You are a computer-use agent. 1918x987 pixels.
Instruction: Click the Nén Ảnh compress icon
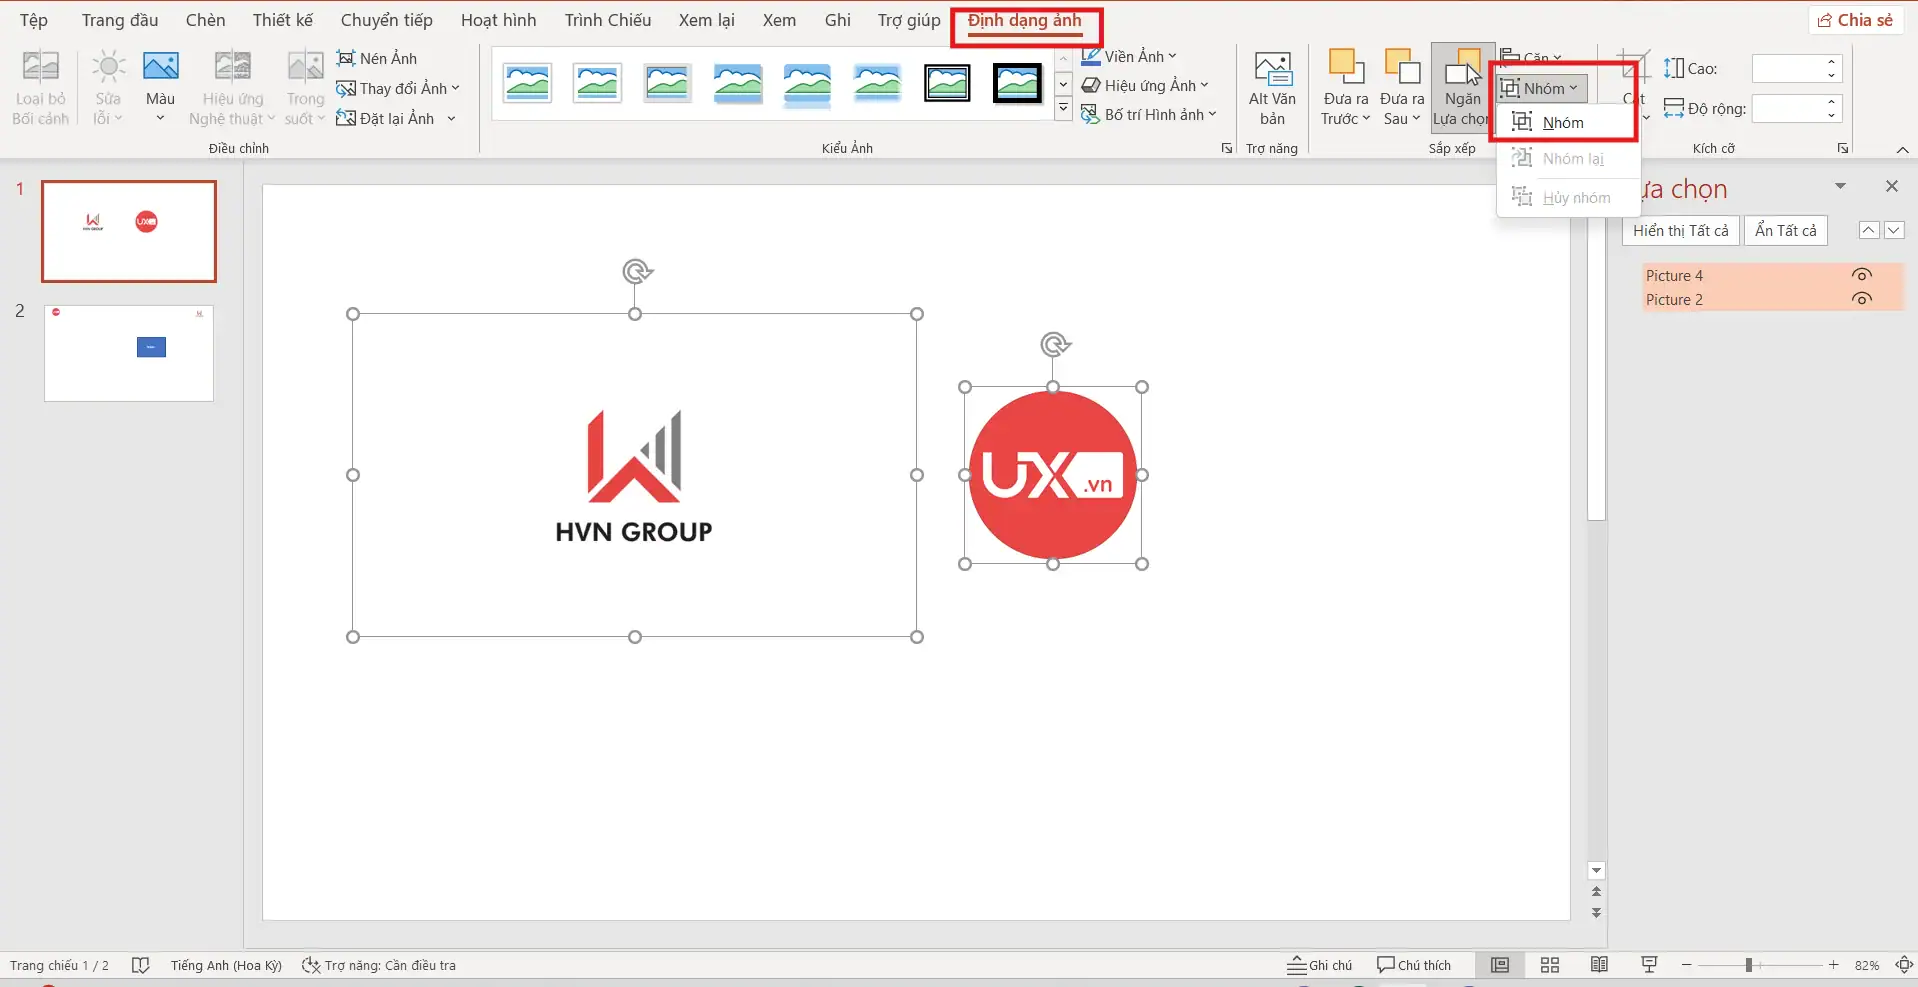coord(346,58)
